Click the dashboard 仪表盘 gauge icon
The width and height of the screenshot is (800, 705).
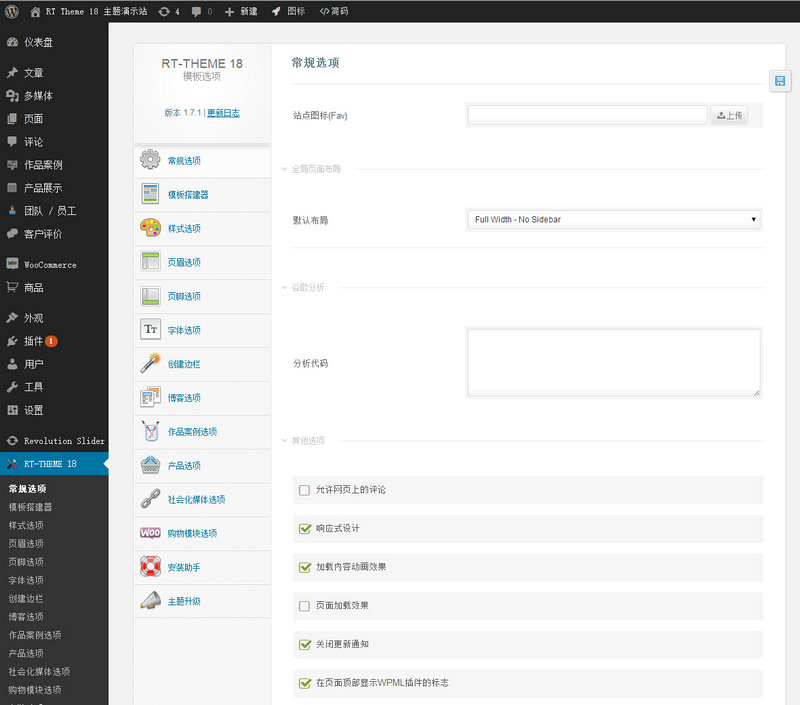tap(13, 42)
